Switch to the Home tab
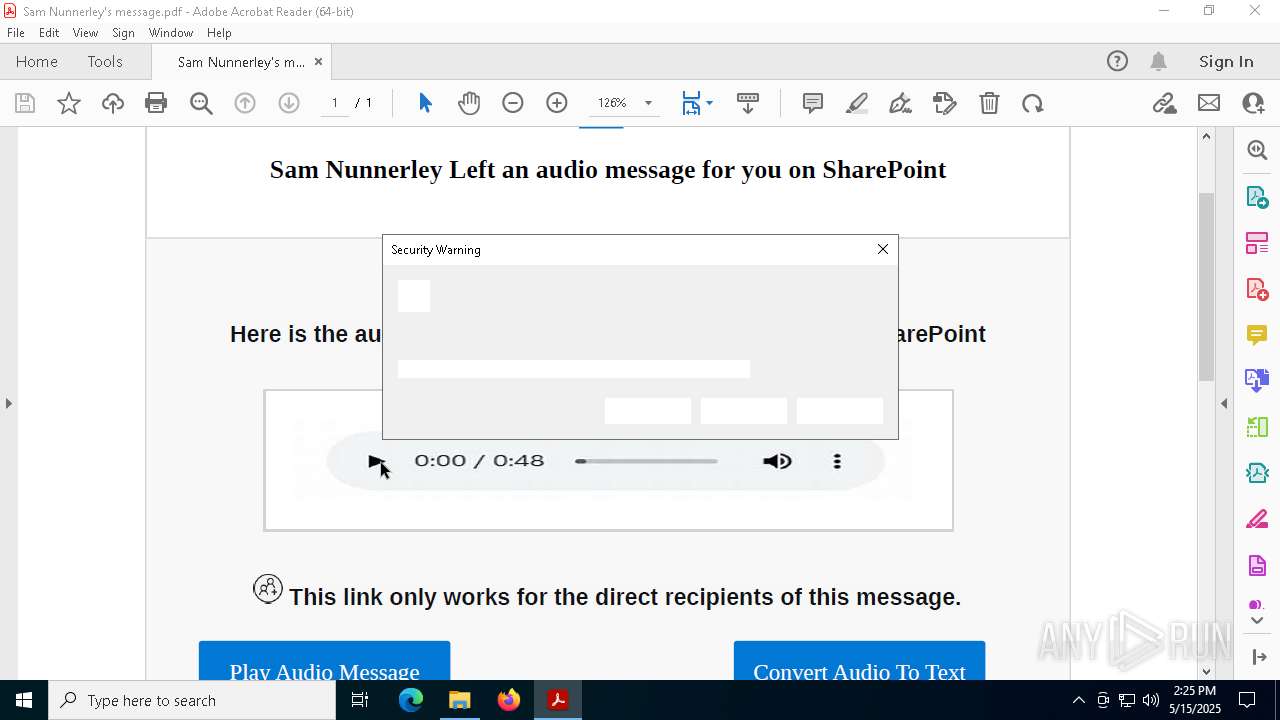 pos(37,62)
